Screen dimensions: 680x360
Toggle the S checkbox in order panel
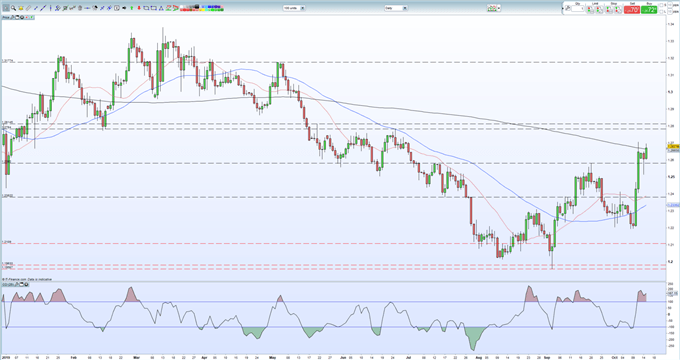[x=661, y=5]
